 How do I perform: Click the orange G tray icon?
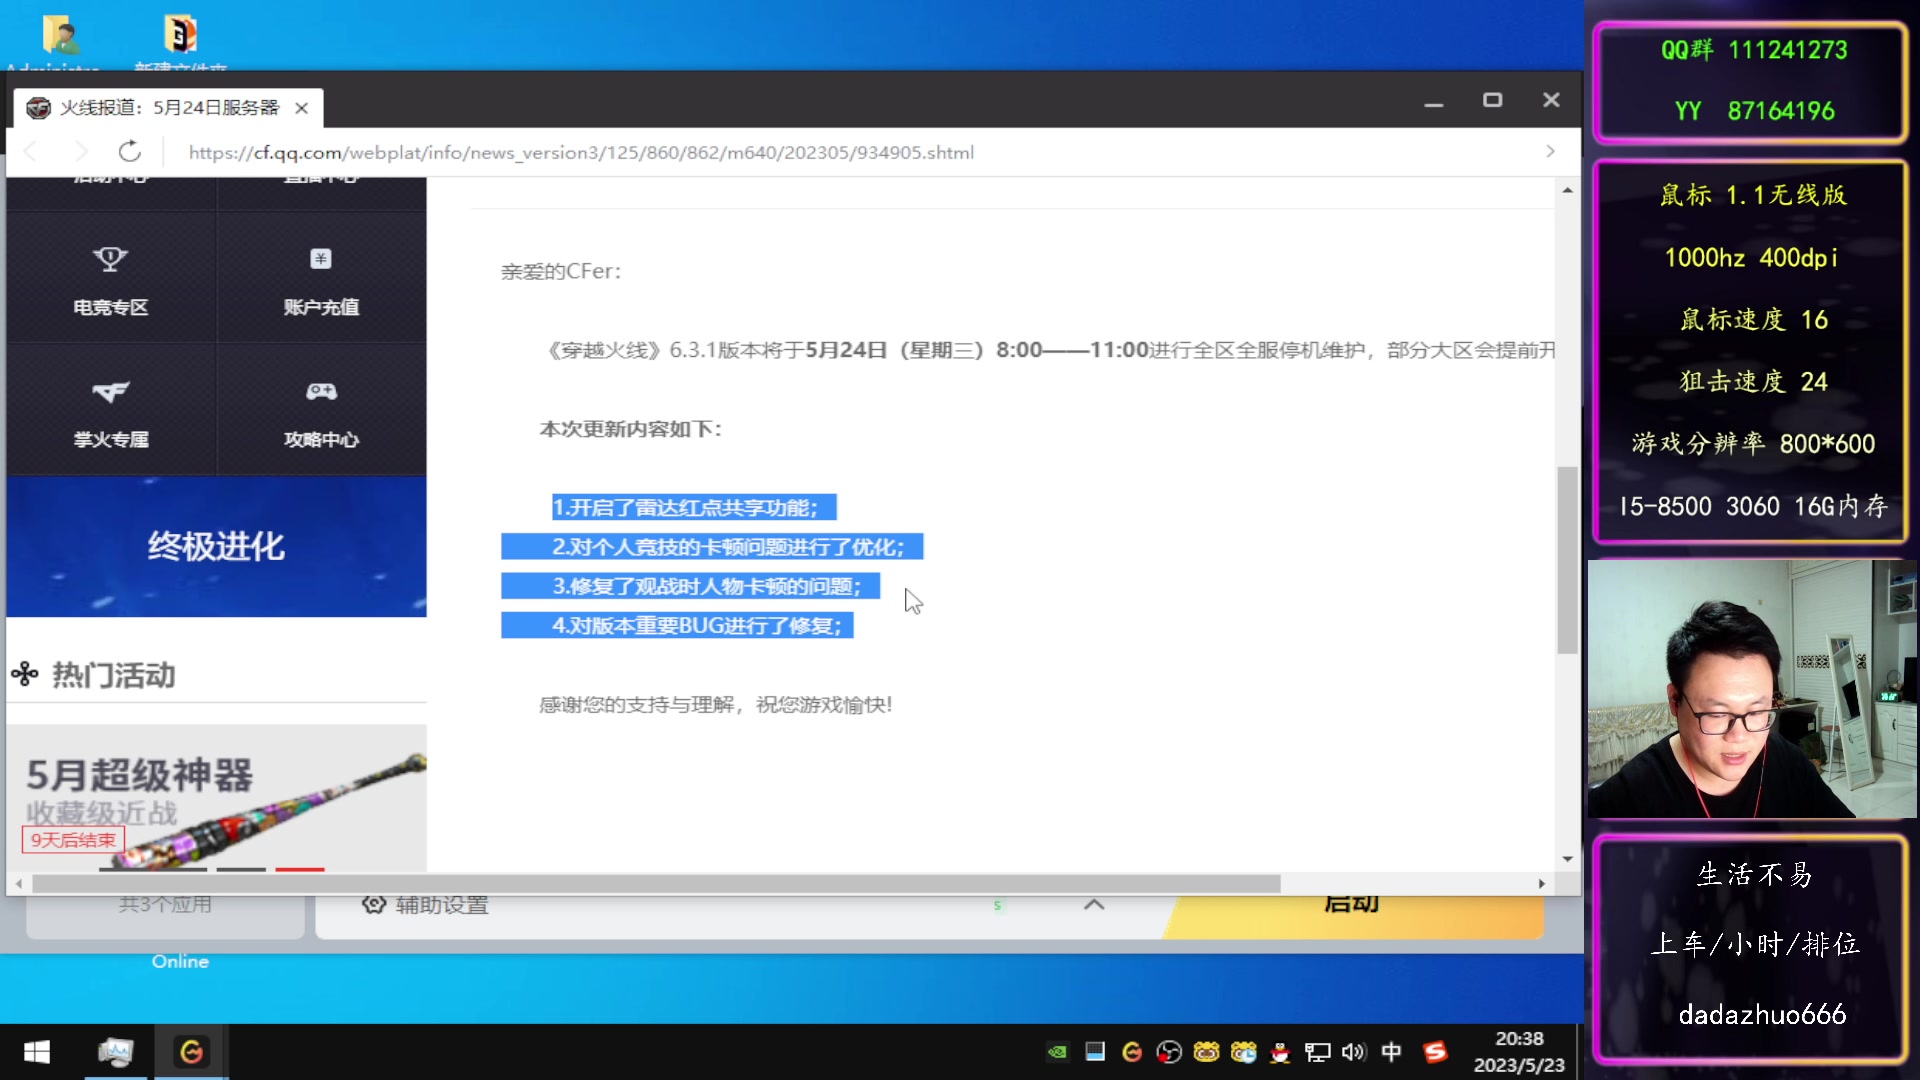click(x=1132, y=1052)
